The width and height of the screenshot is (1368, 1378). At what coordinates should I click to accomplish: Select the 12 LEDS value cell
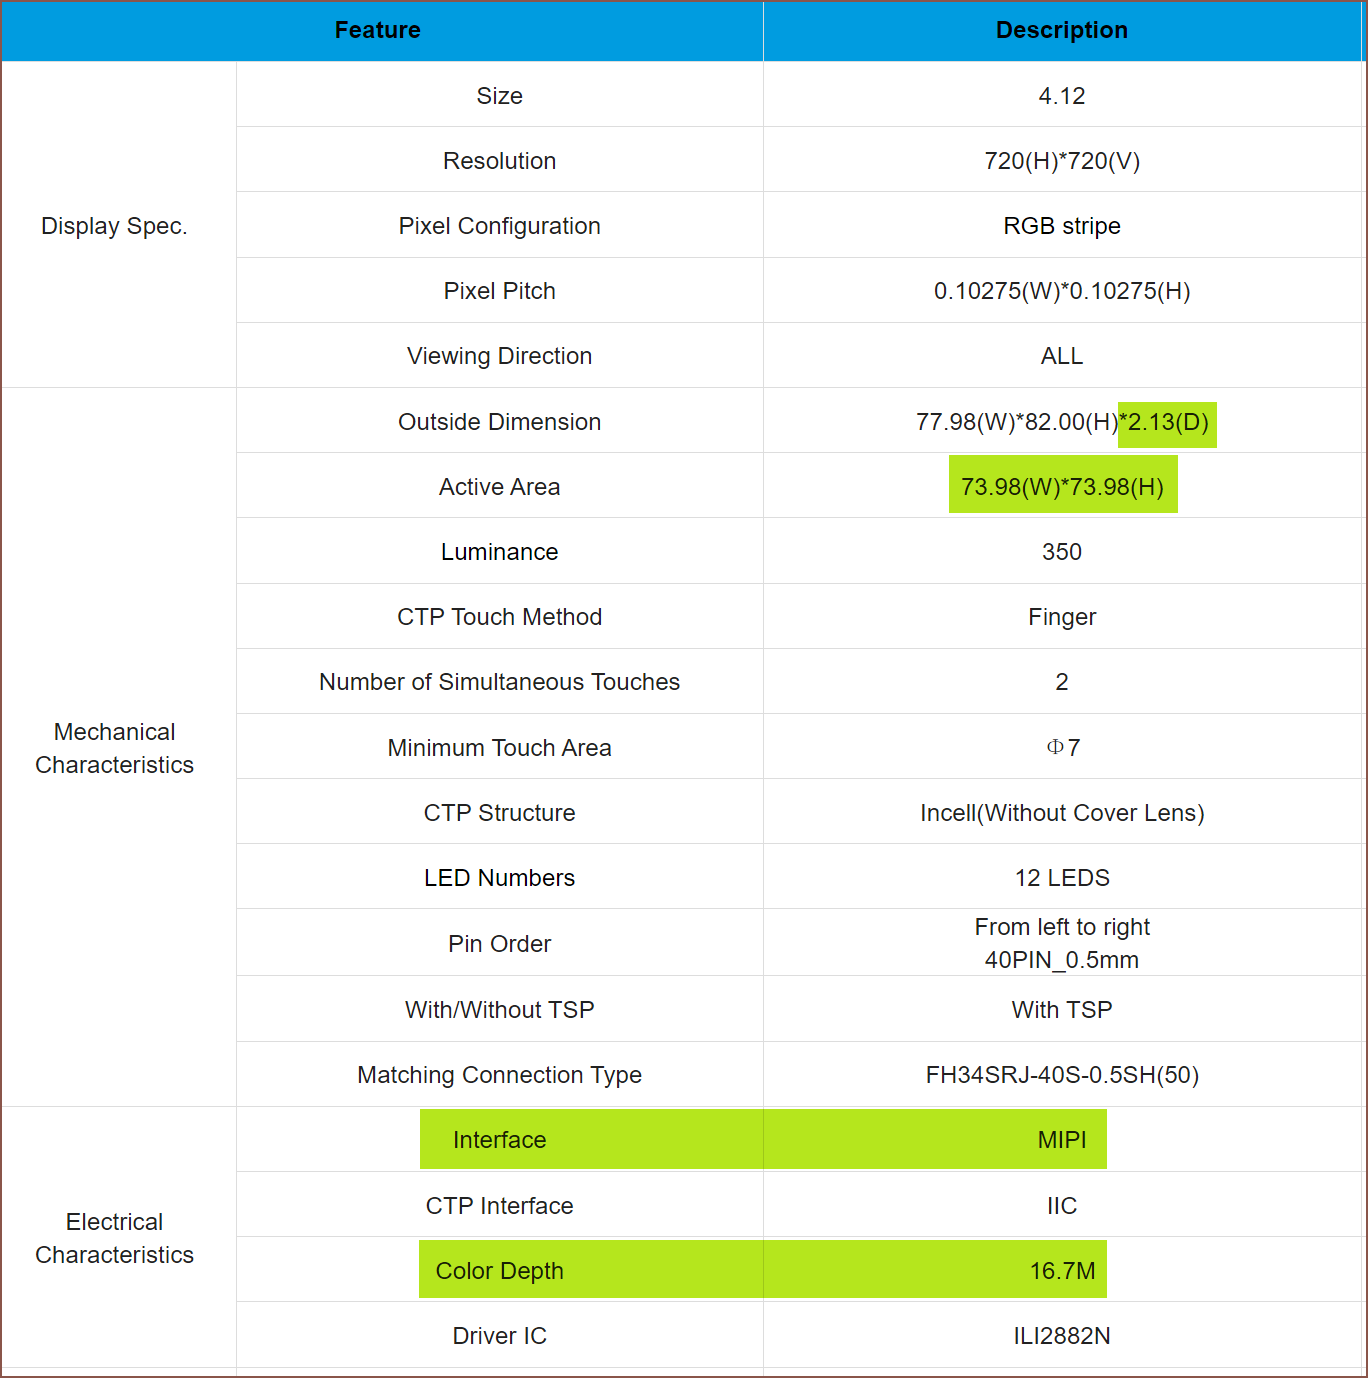pos(1061,878)
